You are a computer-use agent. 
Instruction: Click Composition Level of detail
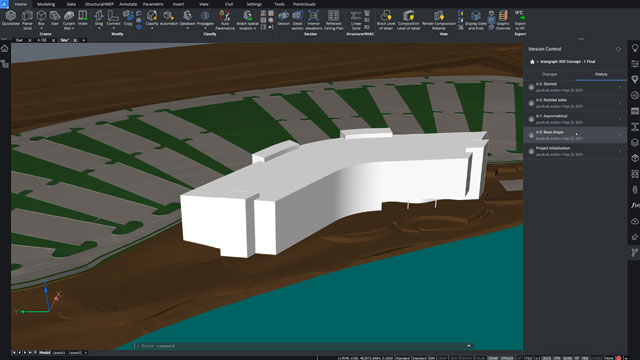click(409, 20)
